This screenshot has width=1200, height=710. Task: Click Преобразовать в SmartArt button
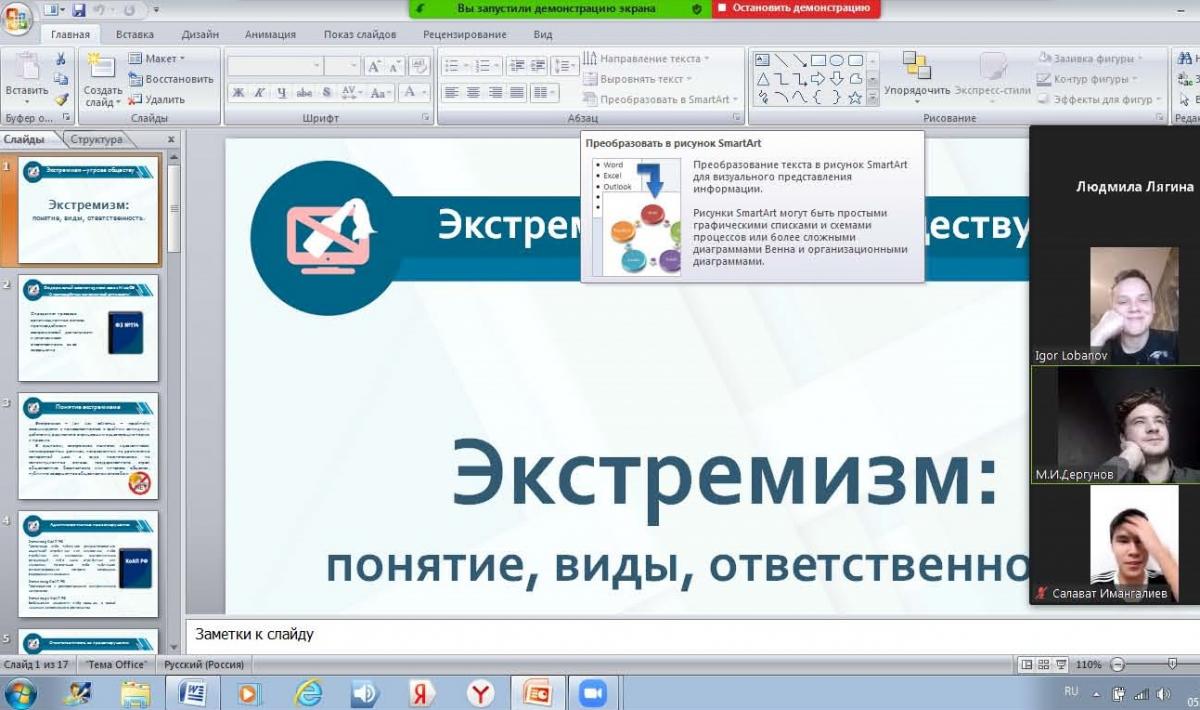point(661,99)
